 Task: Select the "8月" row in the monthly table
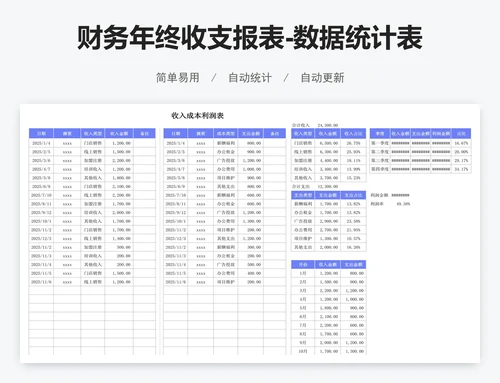tap(329, 334)
